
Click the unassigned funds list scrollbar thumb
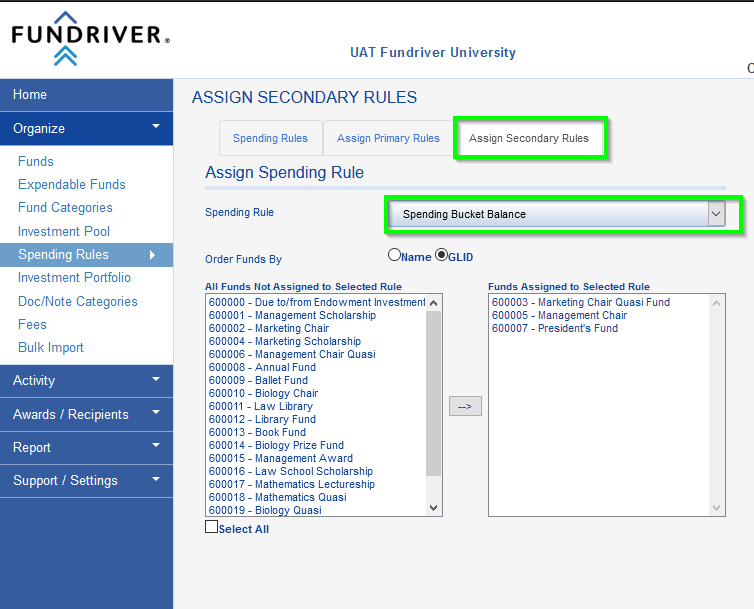click(433, 393)
